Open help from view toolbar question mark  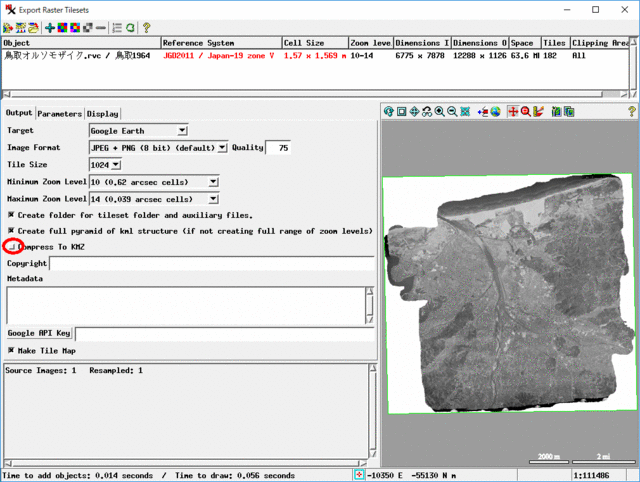click(632, 111)
